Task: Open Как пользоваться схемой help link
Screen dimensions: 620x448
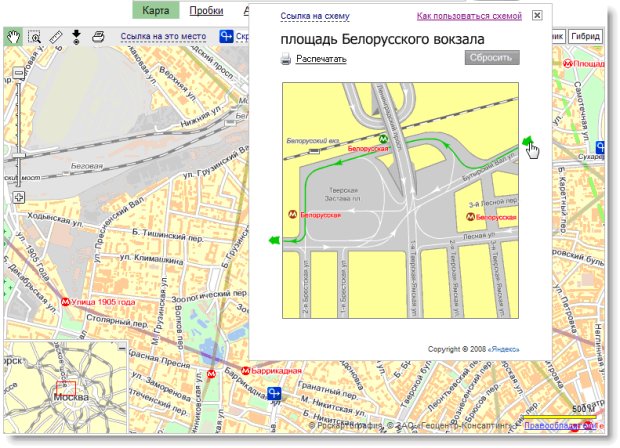Action: tap(469, 16)
